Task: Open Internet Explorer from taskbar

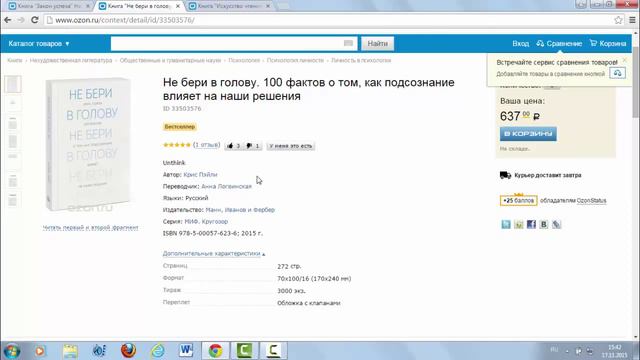Action: click(158, 351)
